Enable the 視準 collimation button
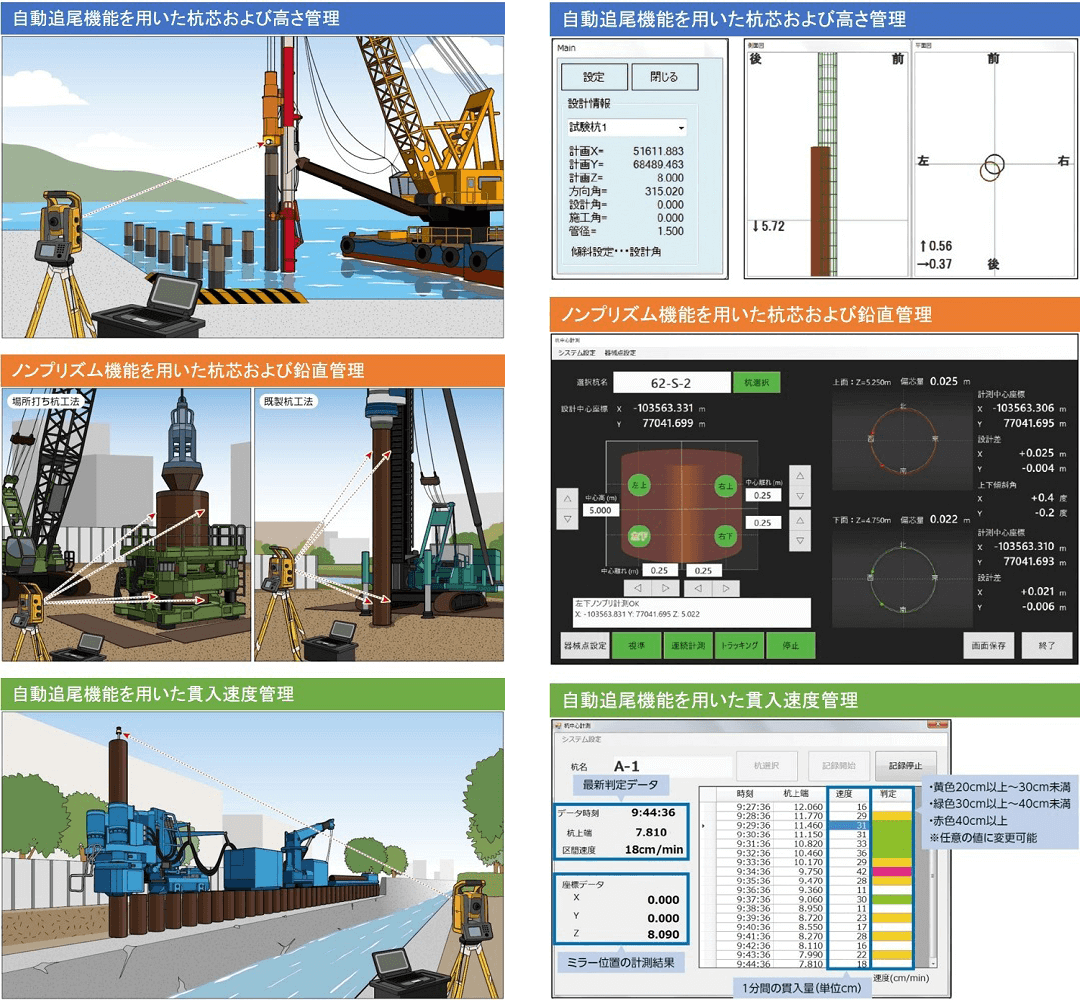The width and height of the screenshot is (1080, 1000). tap(637, 646)
